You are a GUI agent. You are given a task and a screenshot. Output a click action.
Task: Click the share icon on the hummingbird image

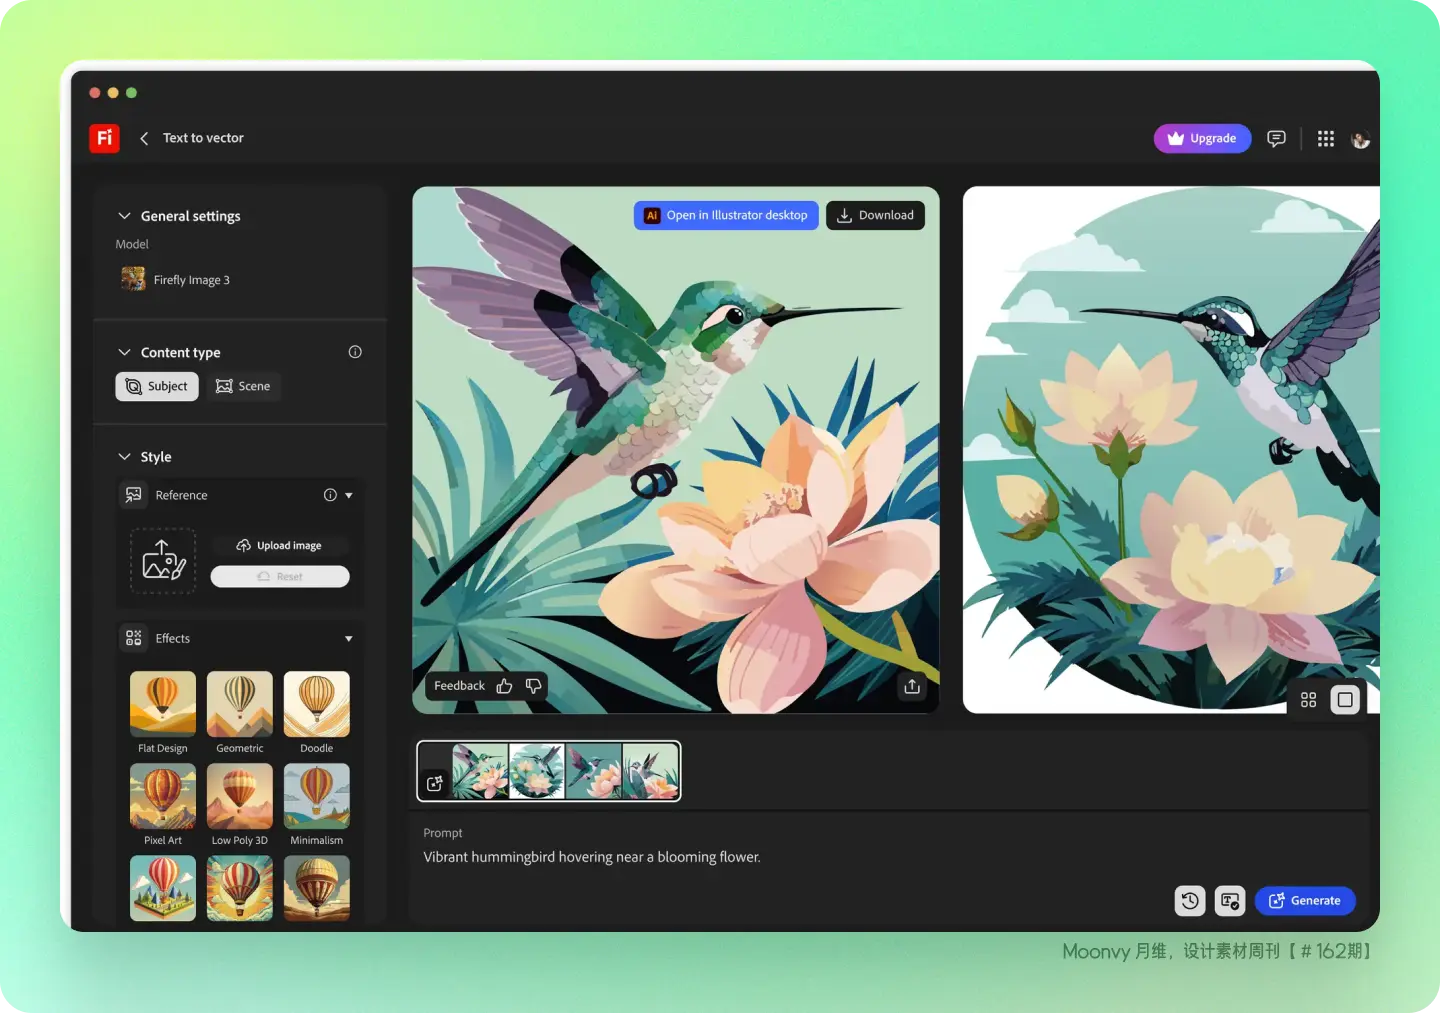click(x=912, y=687)
